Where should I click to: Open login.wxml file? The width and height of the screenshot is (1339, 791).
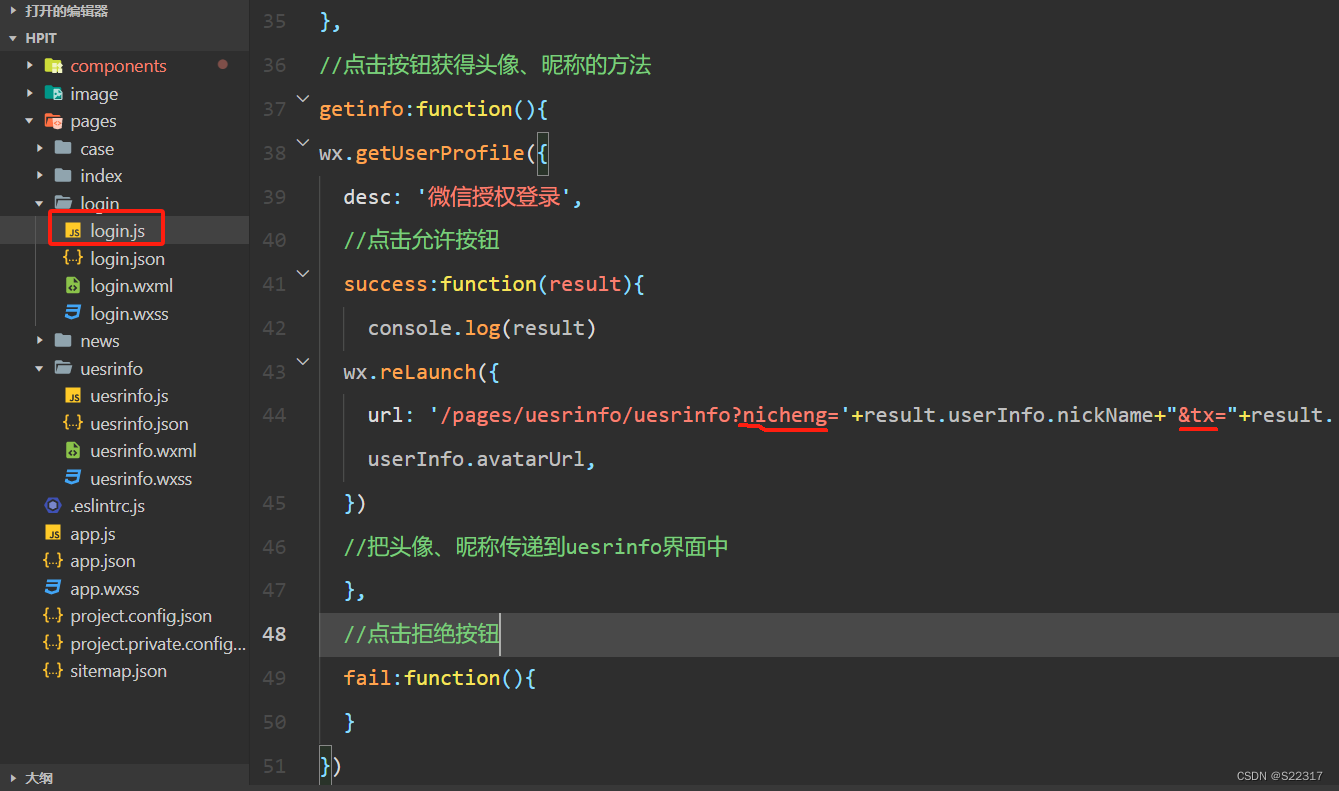click(x=131, y=286)
